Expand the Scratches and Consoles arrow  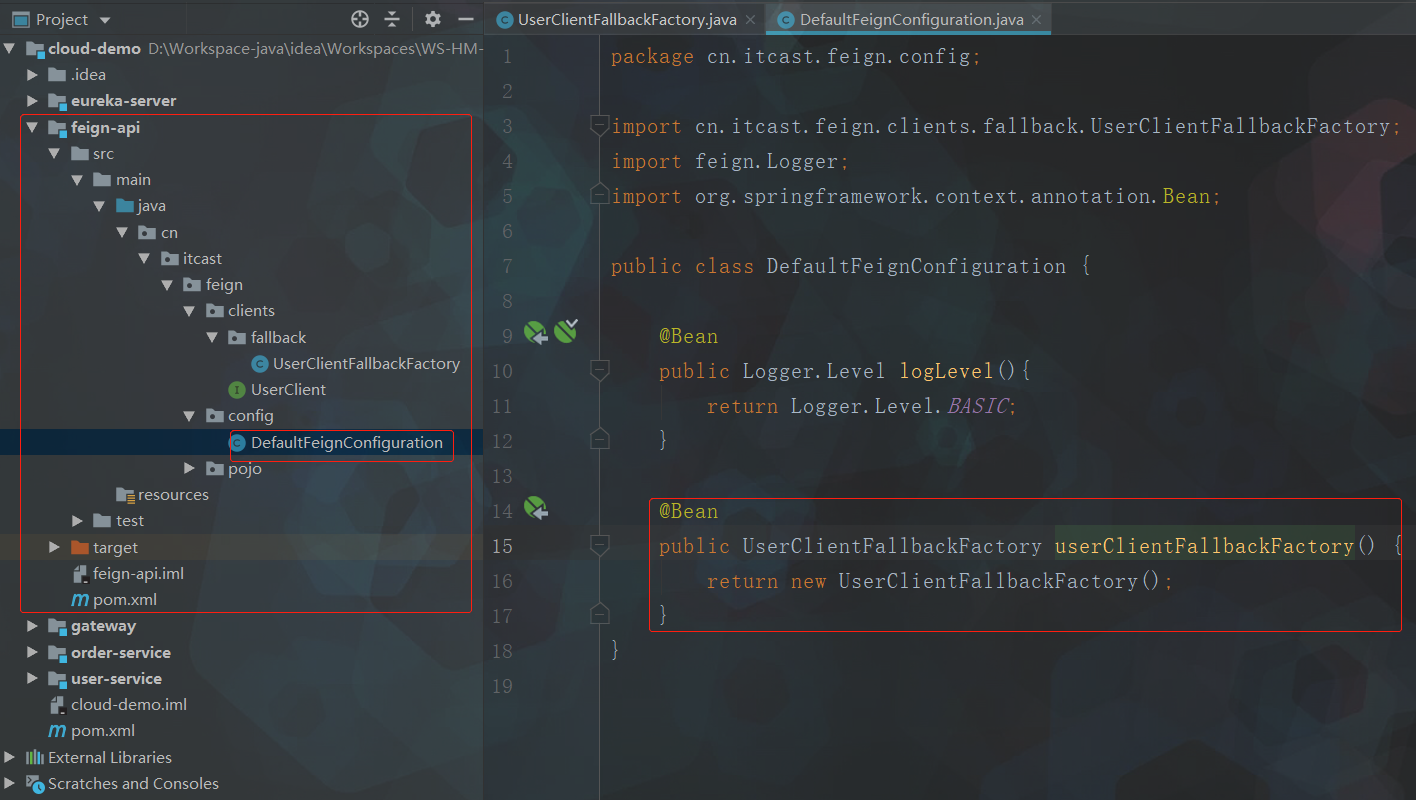(x=10, y=783)
